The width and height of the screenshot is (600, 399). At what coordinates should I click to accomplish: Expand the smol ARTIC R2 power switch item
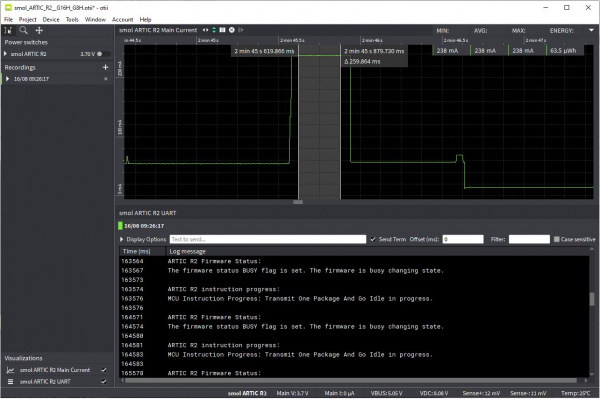point(6,54)
